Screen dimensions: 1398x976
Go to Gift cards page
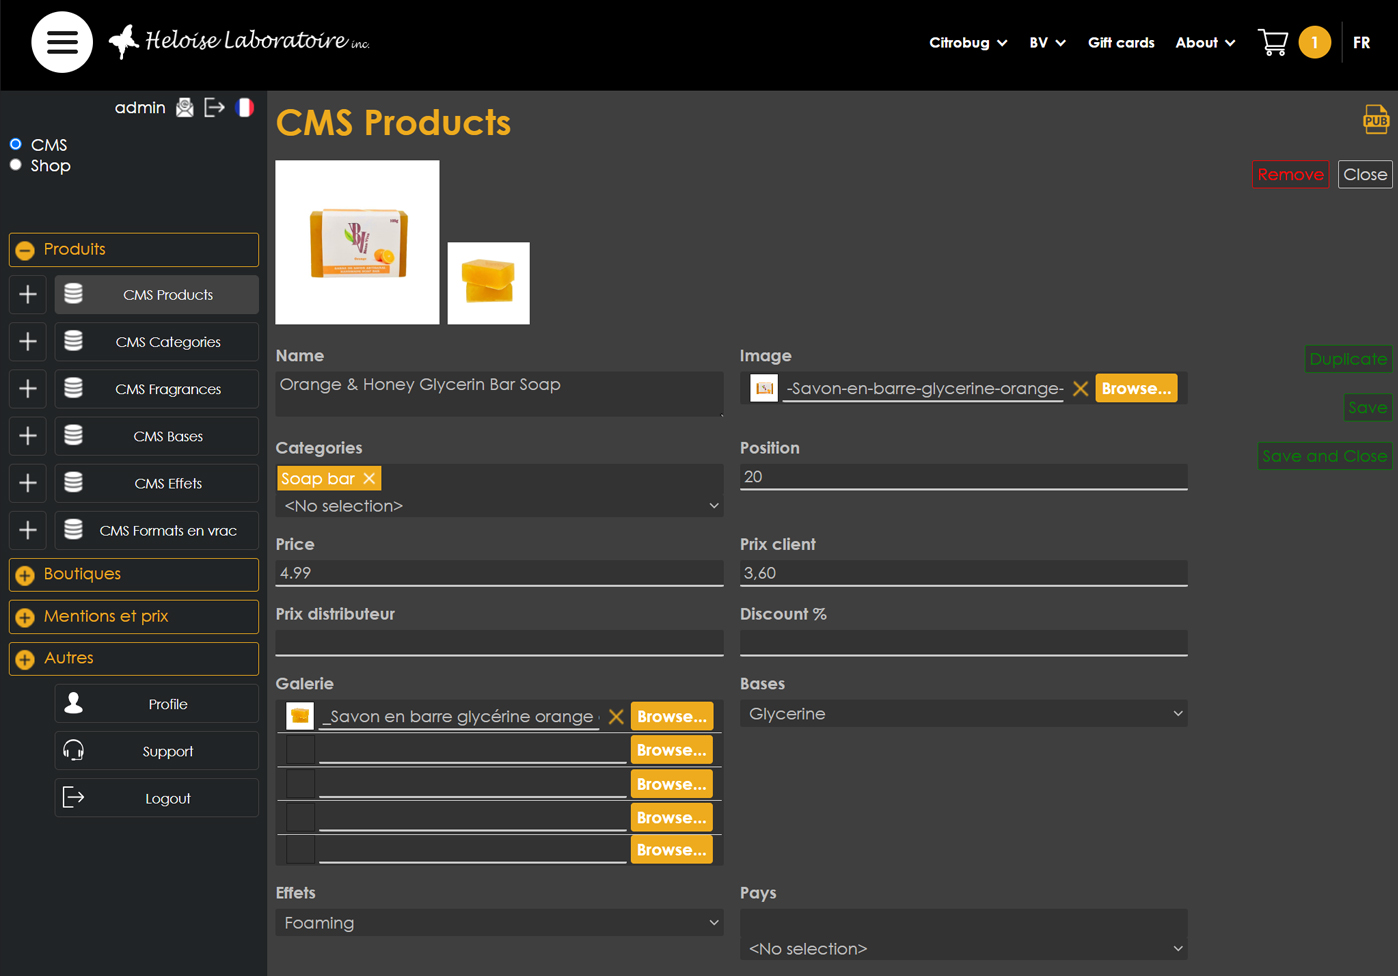point(1120,43)
